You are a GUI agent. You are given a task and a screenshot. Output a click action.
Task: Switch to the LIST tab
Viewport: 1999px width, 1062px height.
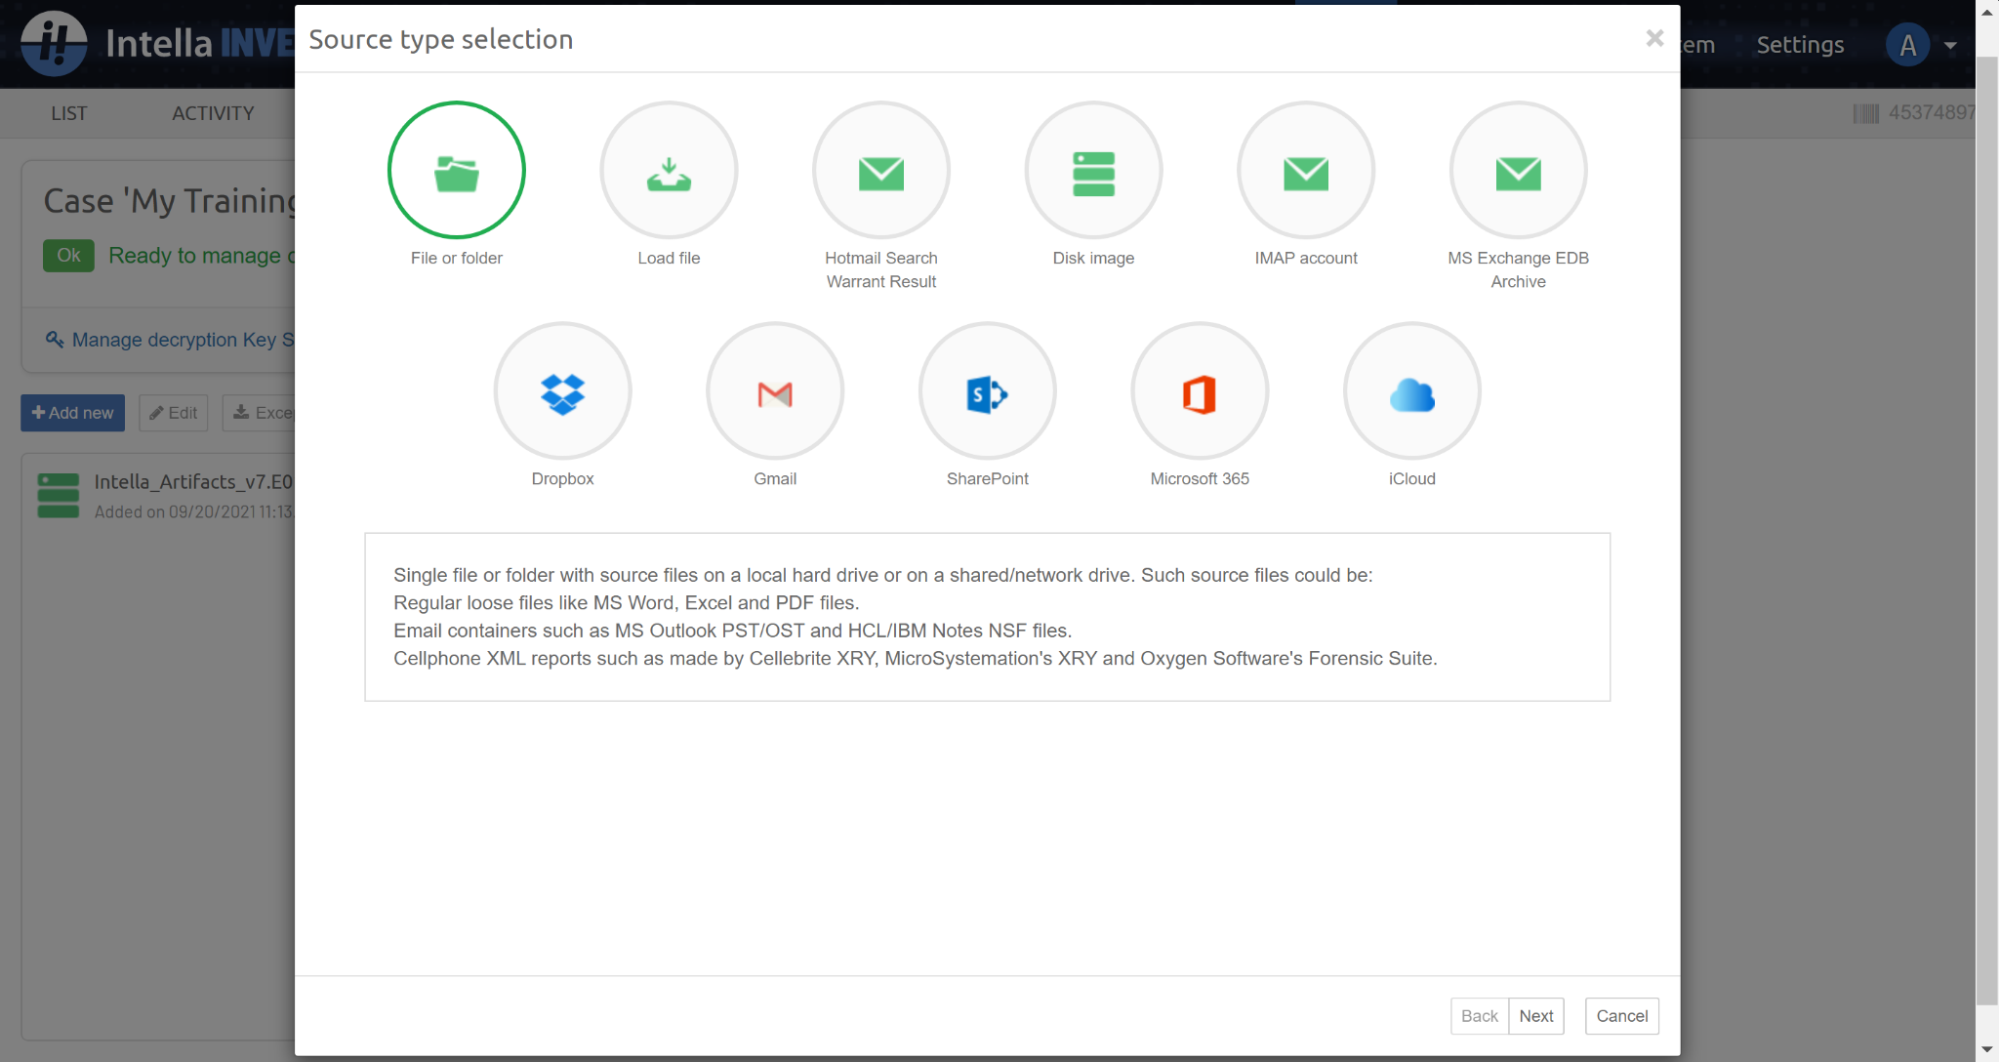(x=69, y=113)
